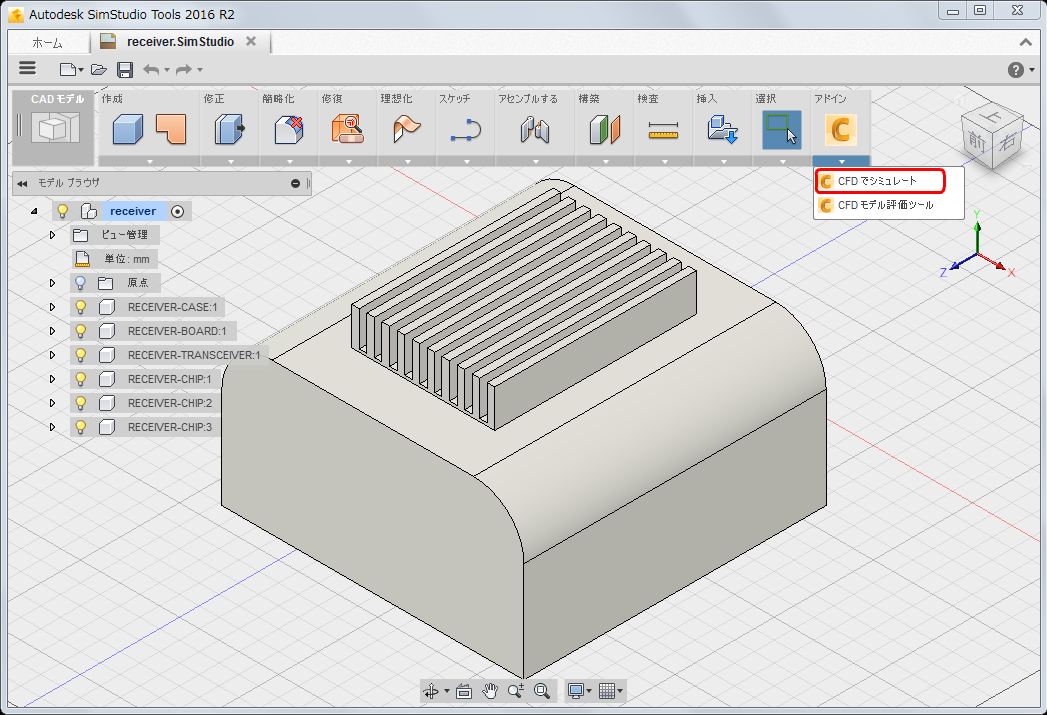Open the アドイン panel dropdown arrow
The width and height of the screenshot is (1047, 715).
pyautogui.click(x=841, y=161)
